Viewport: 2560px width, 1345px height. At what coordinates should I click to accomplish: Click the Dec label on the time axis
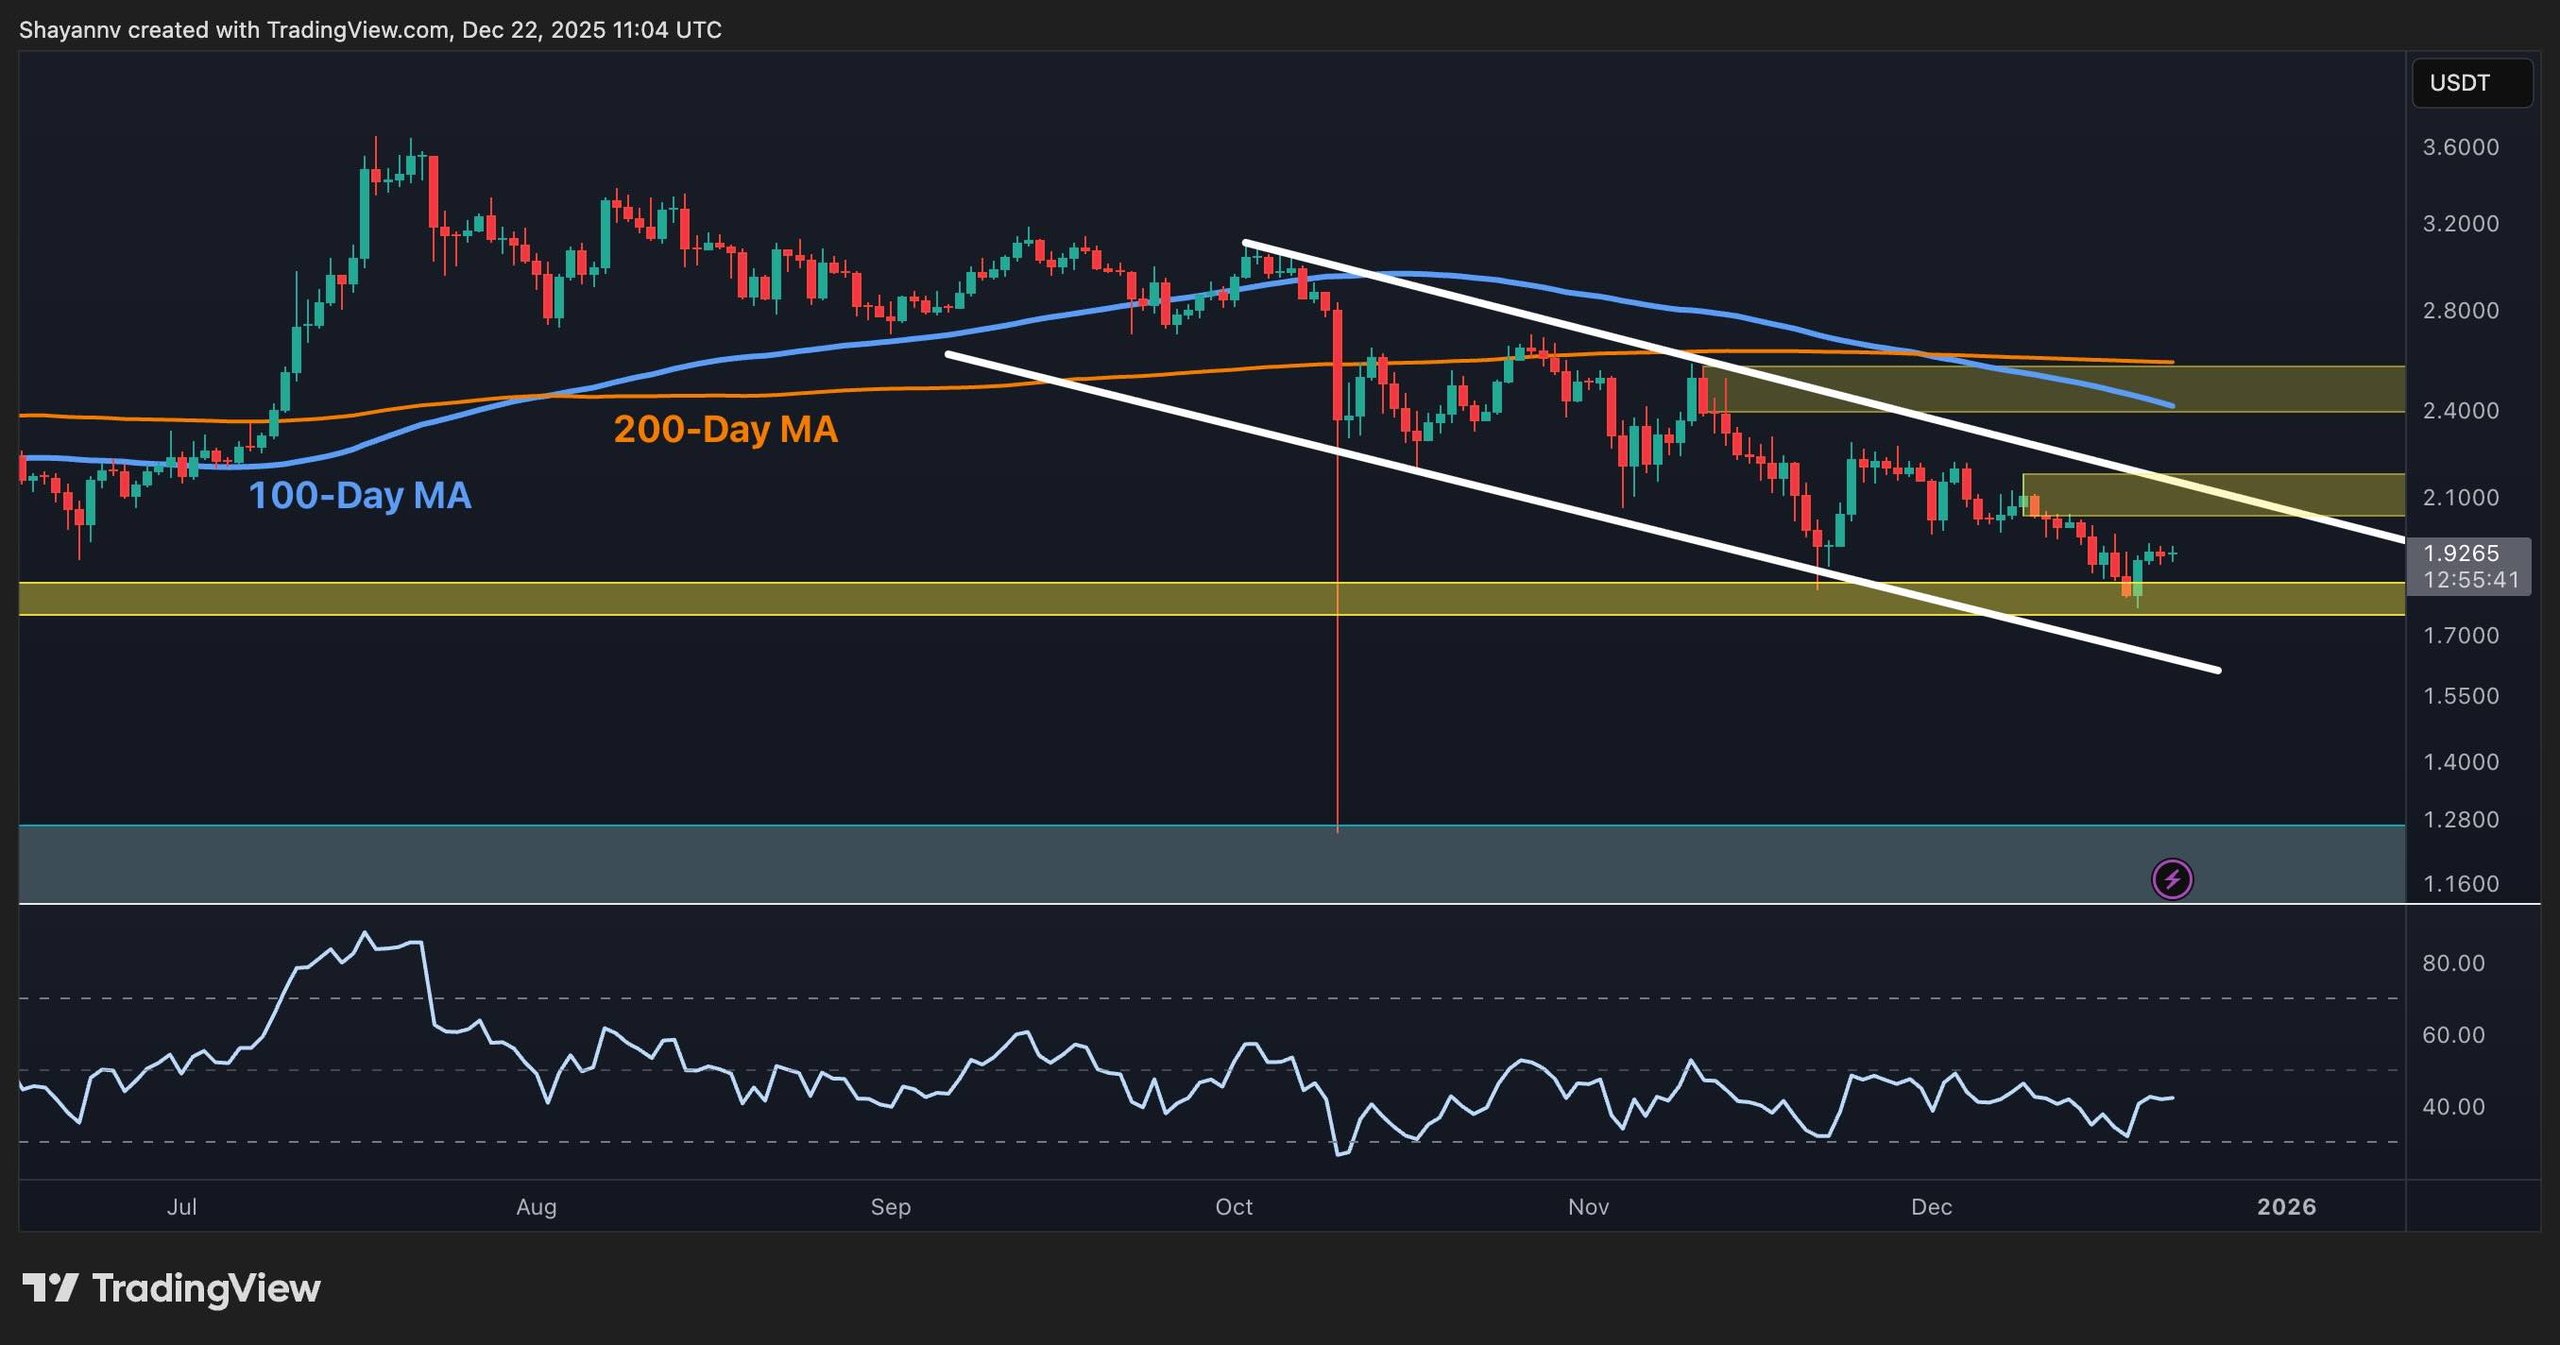click(1932, 1207)
